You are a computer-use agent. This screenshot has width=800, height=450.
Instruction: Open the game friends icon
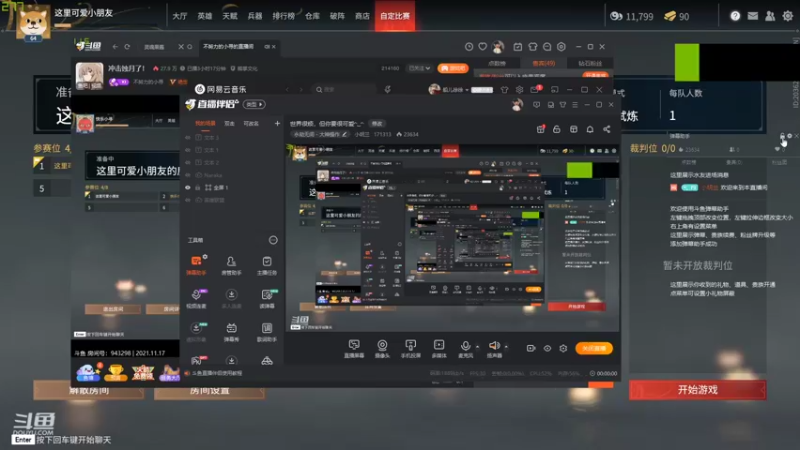pos(770,16)
